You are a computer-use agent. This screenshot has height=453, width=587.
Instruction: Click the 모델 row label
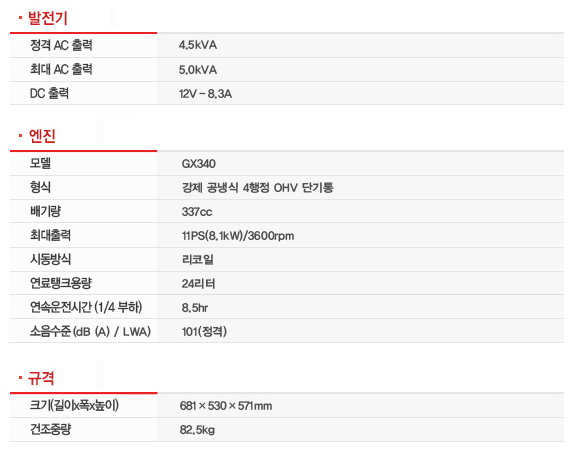[x=40, y=163]
